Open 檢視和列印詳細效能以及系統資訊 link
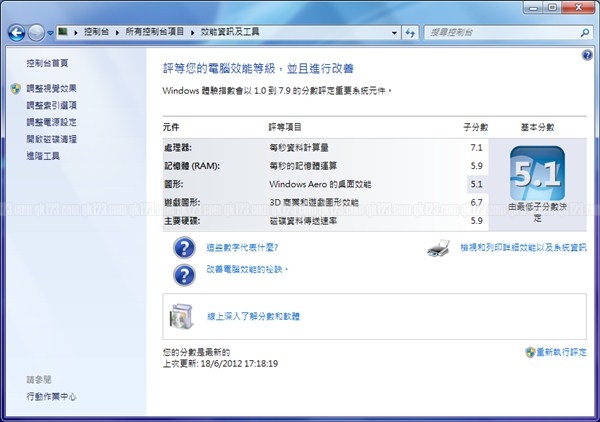Viewport: 600px width, 422px height. (x=523, y=248)
